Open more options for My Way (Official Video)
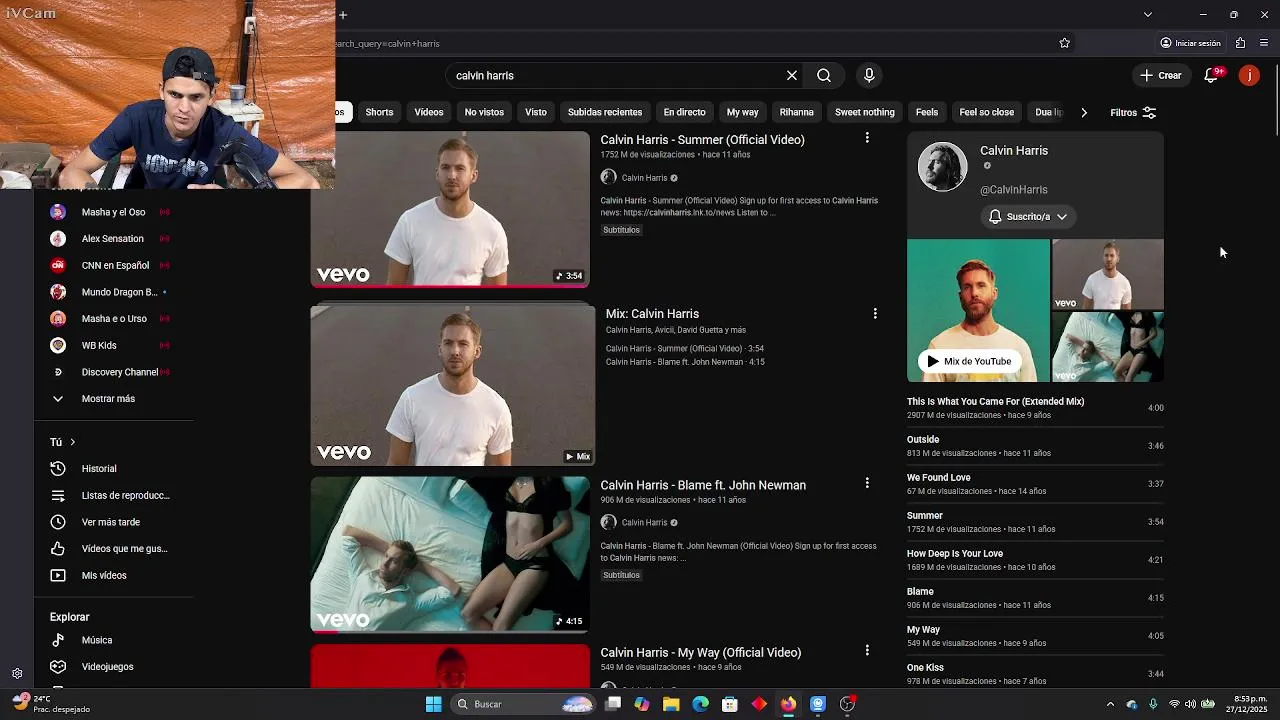 coord(867,650)
